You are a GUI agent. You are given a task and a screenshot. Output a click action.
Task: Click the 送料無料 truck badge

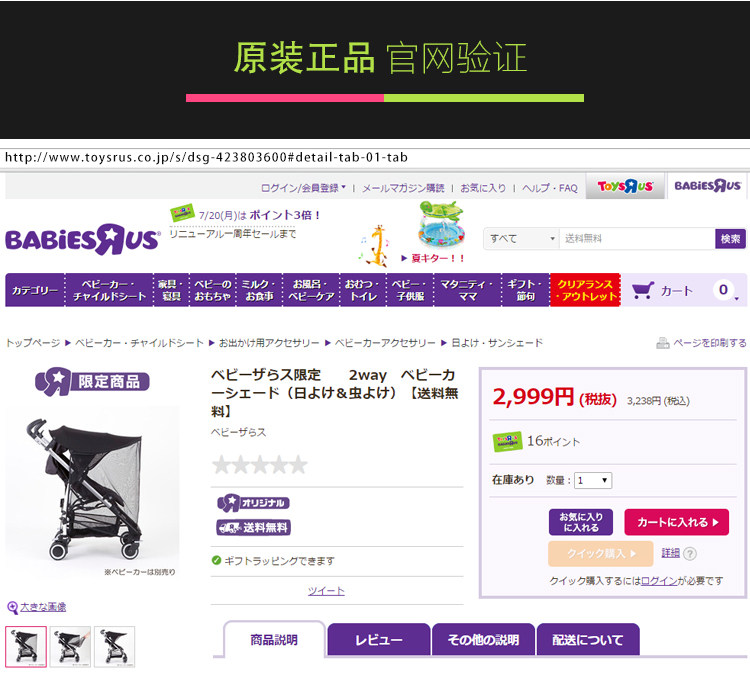(253, 527)
